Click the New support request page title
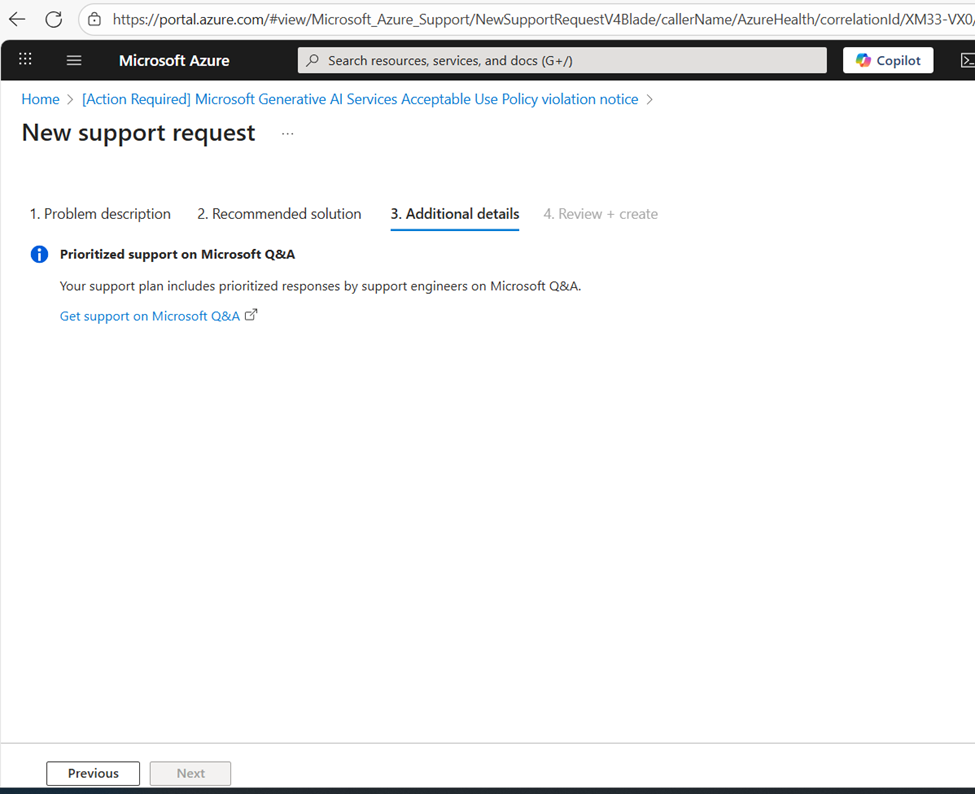This screenshot has height=794, width=975. point(139,133)
